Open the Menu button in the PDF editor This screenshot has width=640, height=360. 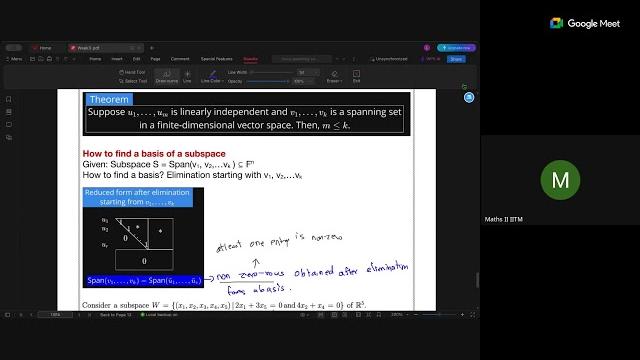pos(14,59)
